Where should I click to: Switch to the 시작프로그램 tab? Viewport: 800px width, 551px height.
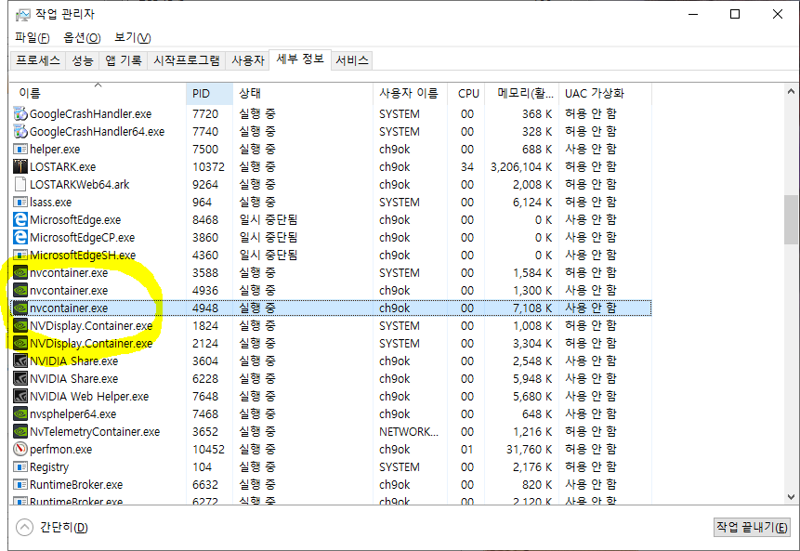click(187, 61)
